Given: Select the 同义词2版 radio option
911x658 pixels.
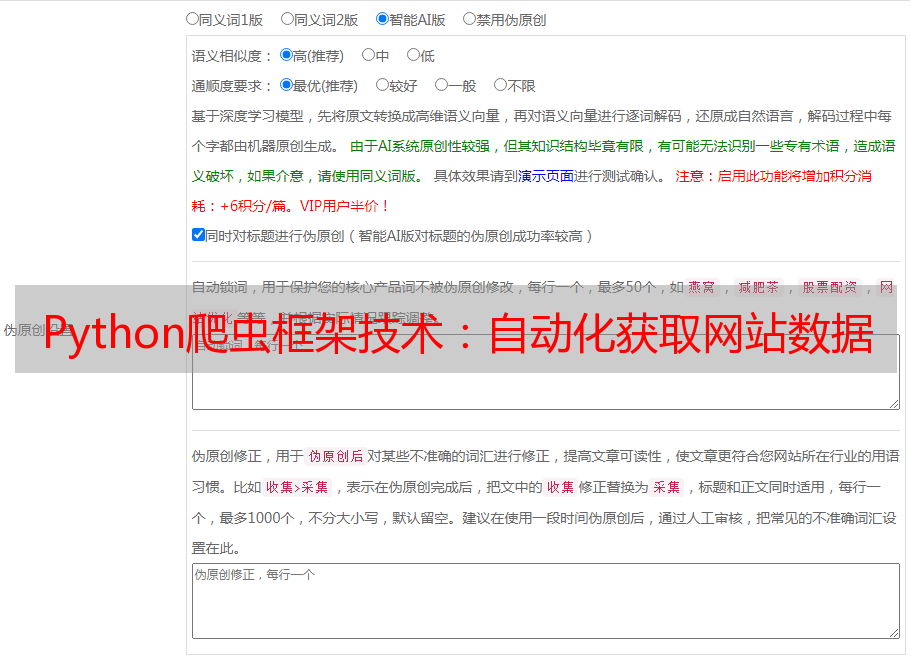Looking at the screenshot, I should 287,19.
